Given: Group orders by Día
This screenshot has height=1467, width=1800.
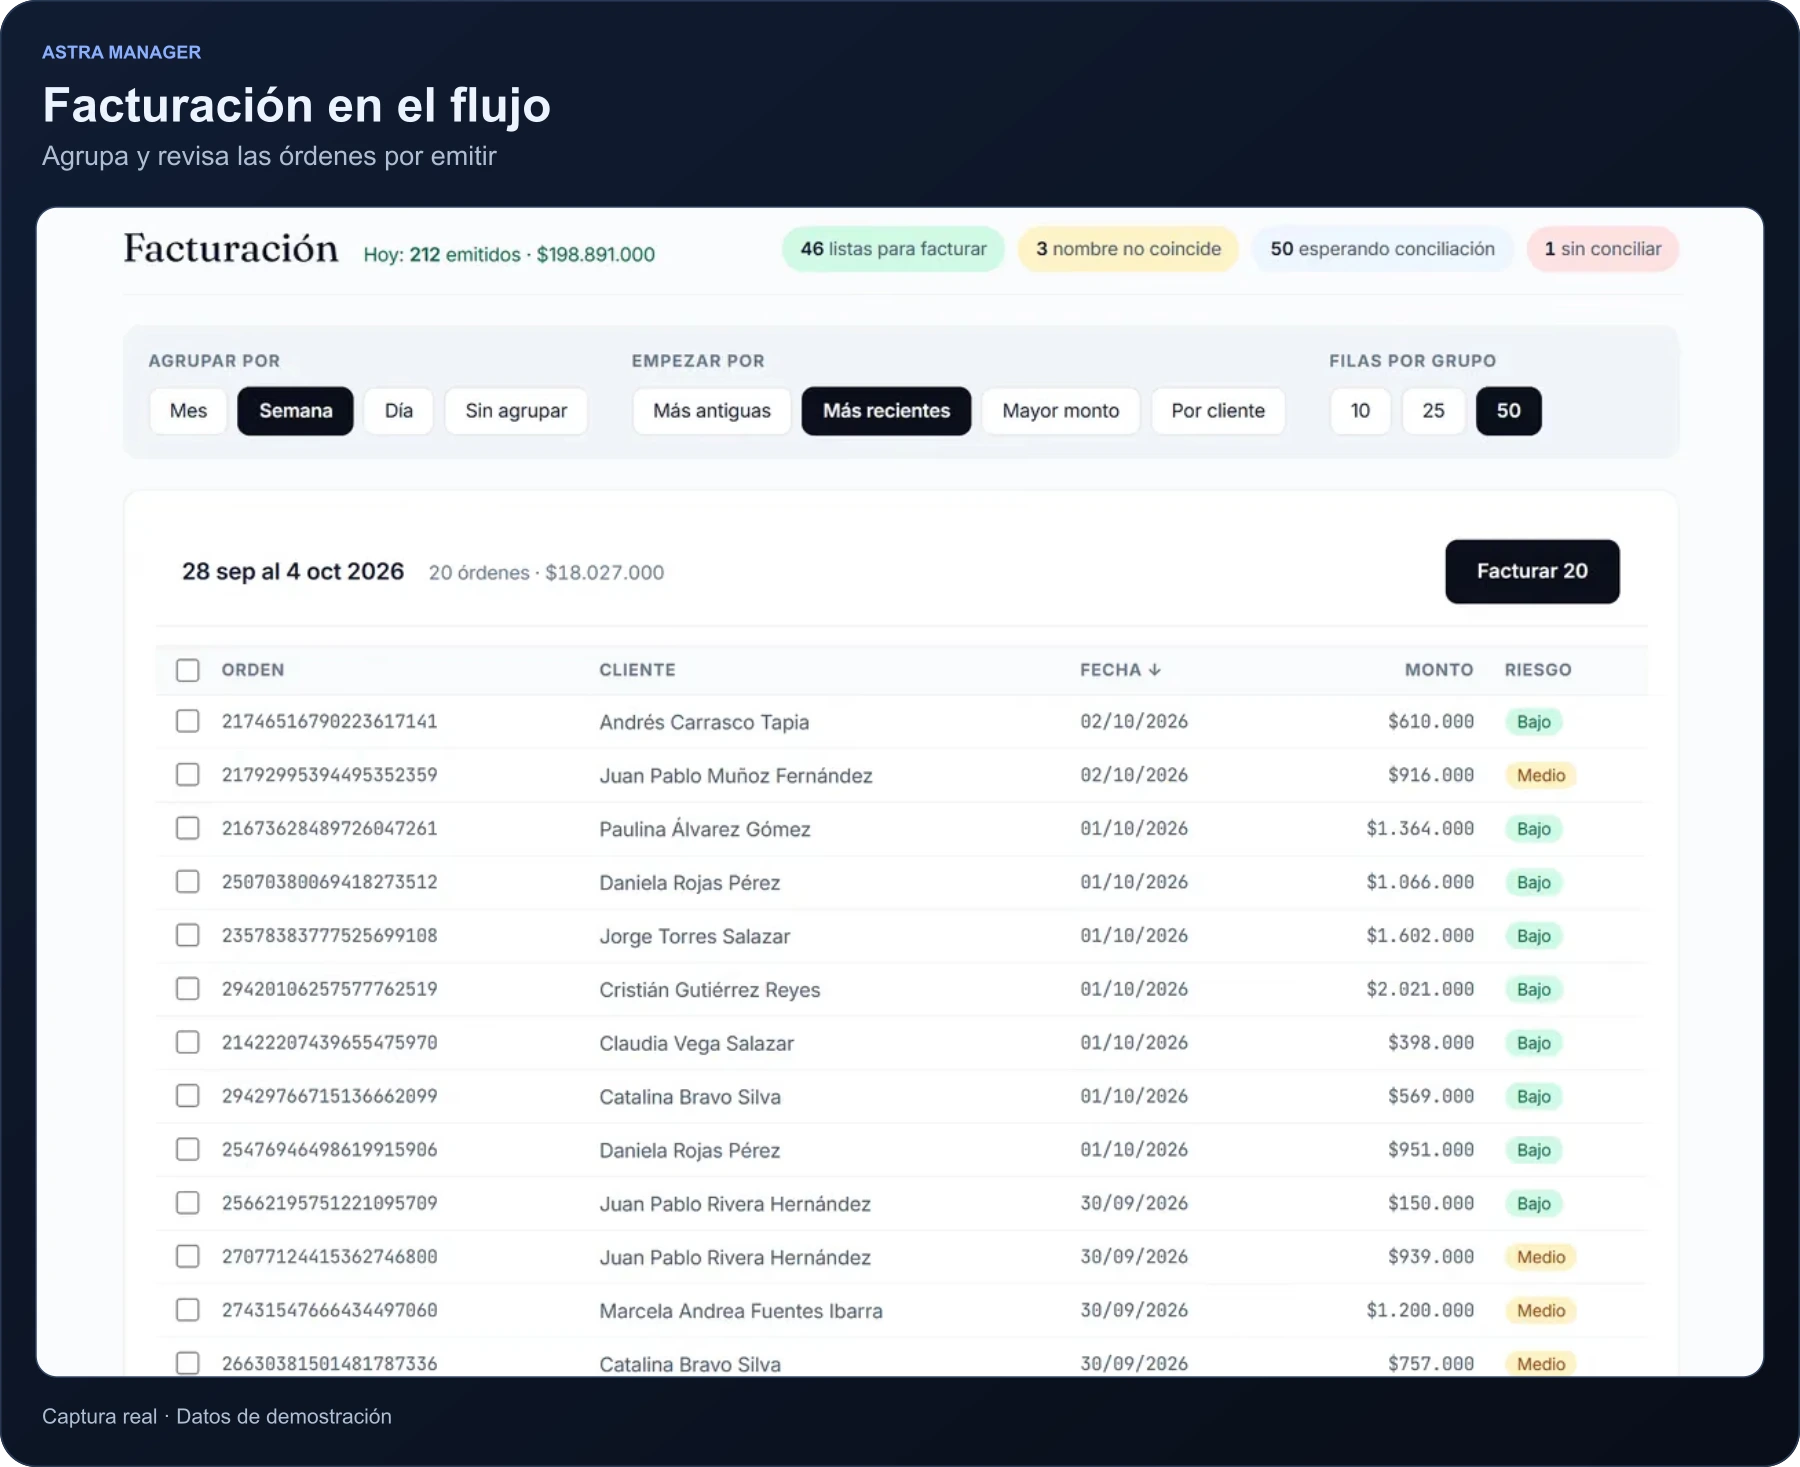Looking at the screenshot, I should click(x=399, y=411).
